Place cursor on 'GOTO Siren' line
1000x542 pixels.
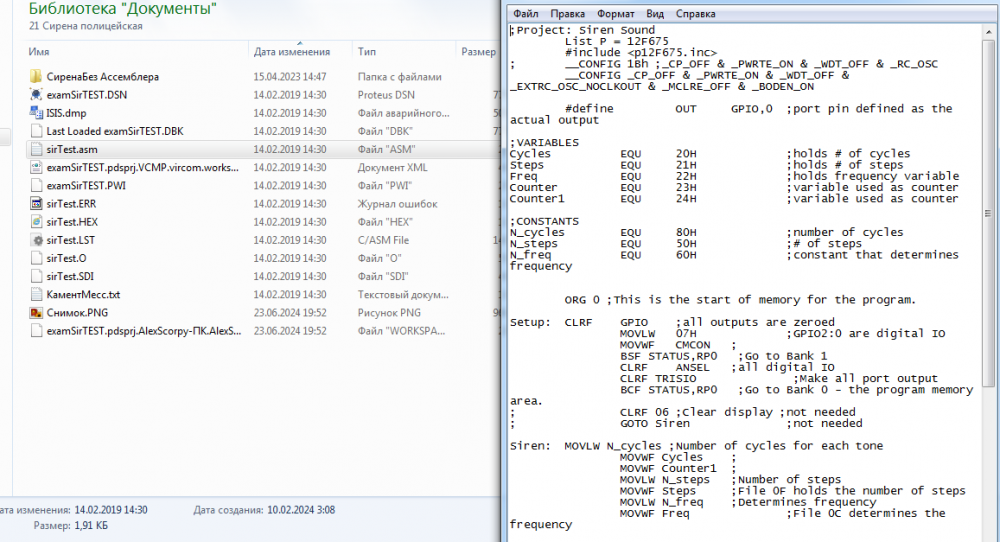tap(654, 423)
